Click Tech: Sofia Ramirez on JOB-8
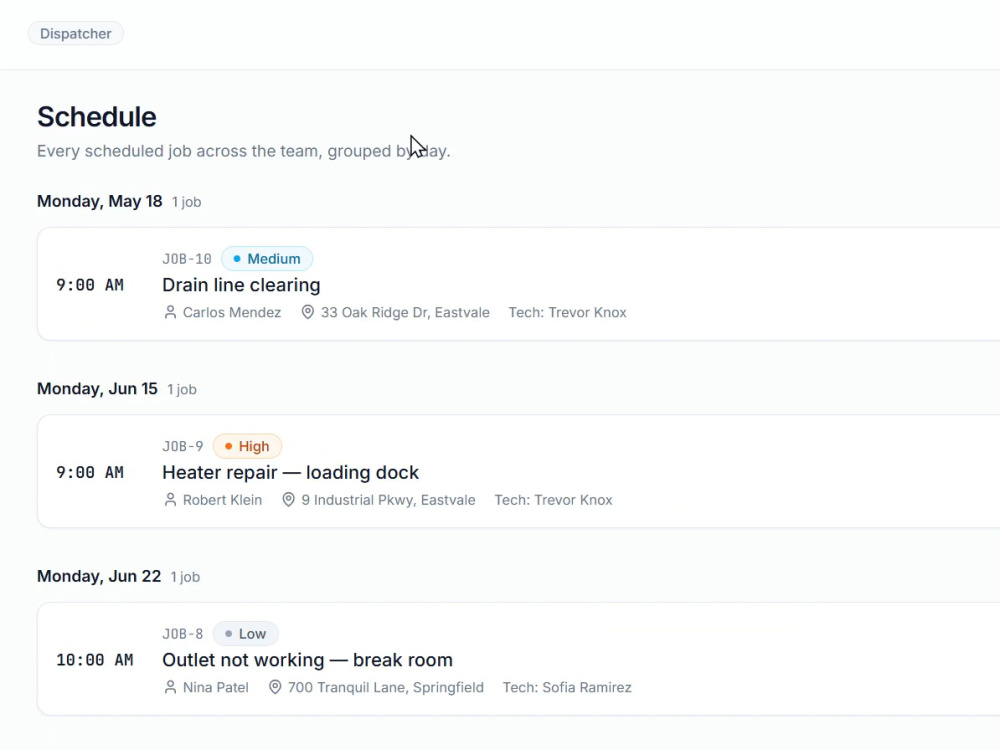This screenshot has height=750, width=1000. coord(567,688)
